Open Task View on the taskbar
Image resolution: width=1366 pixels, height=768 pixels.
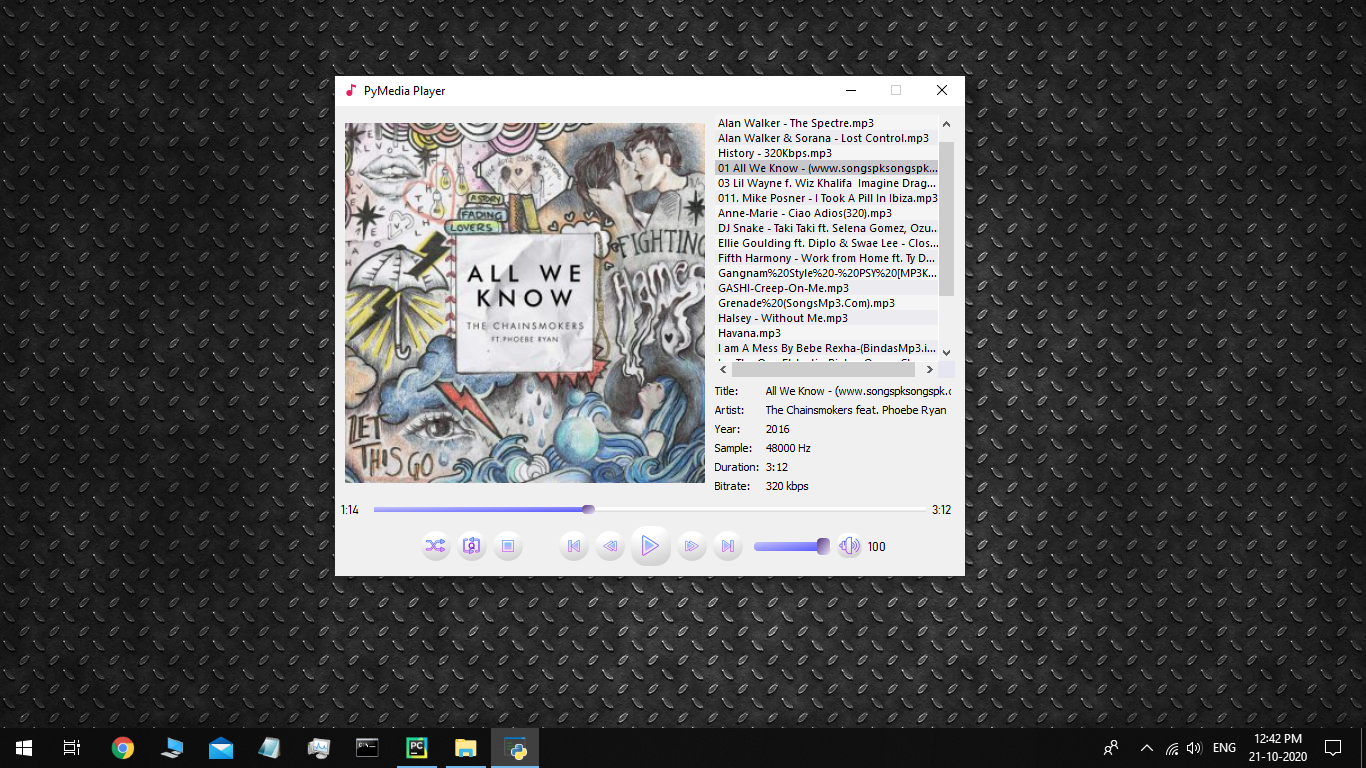point(72,748)
